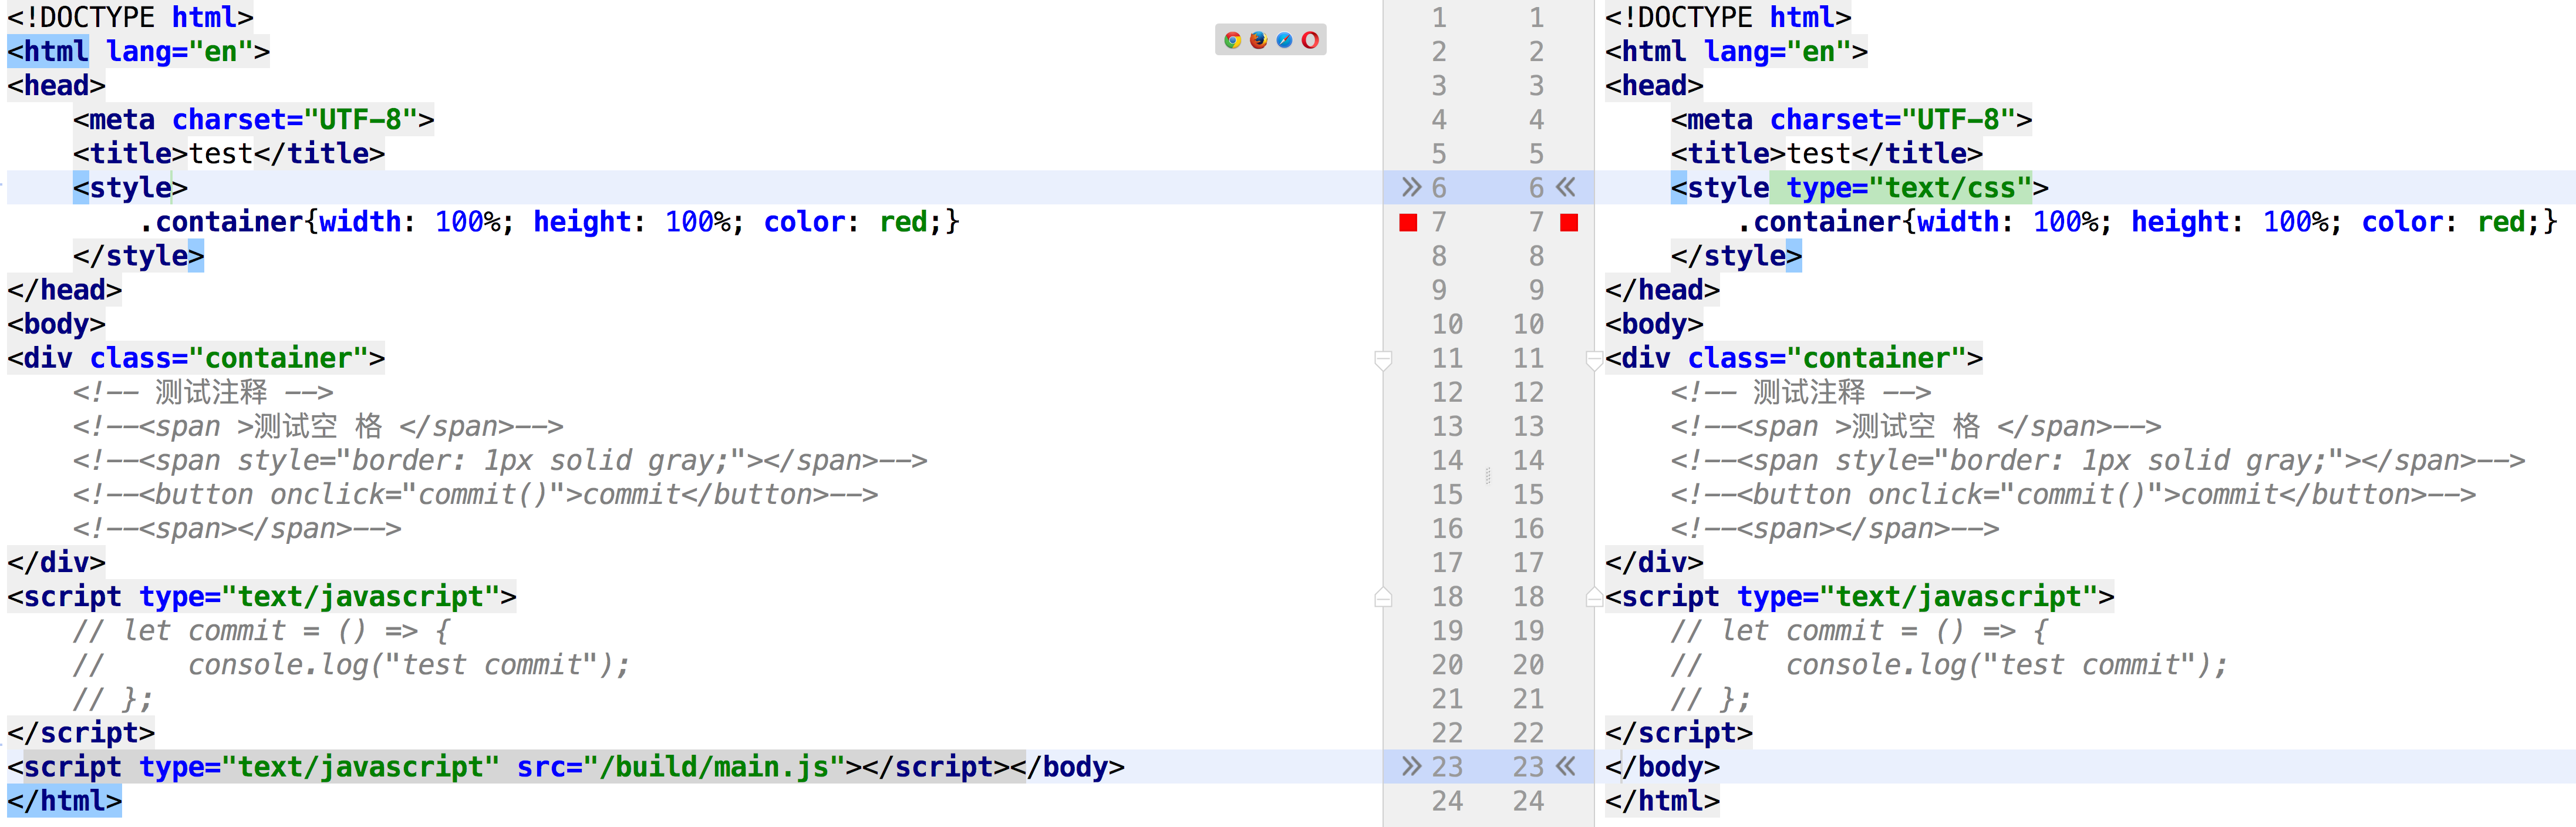The width and height of the screenshot is (2576, 827).
Task: Click </style> closing tag in left editor
Action: pyautogui.click(x=138, y=256)
